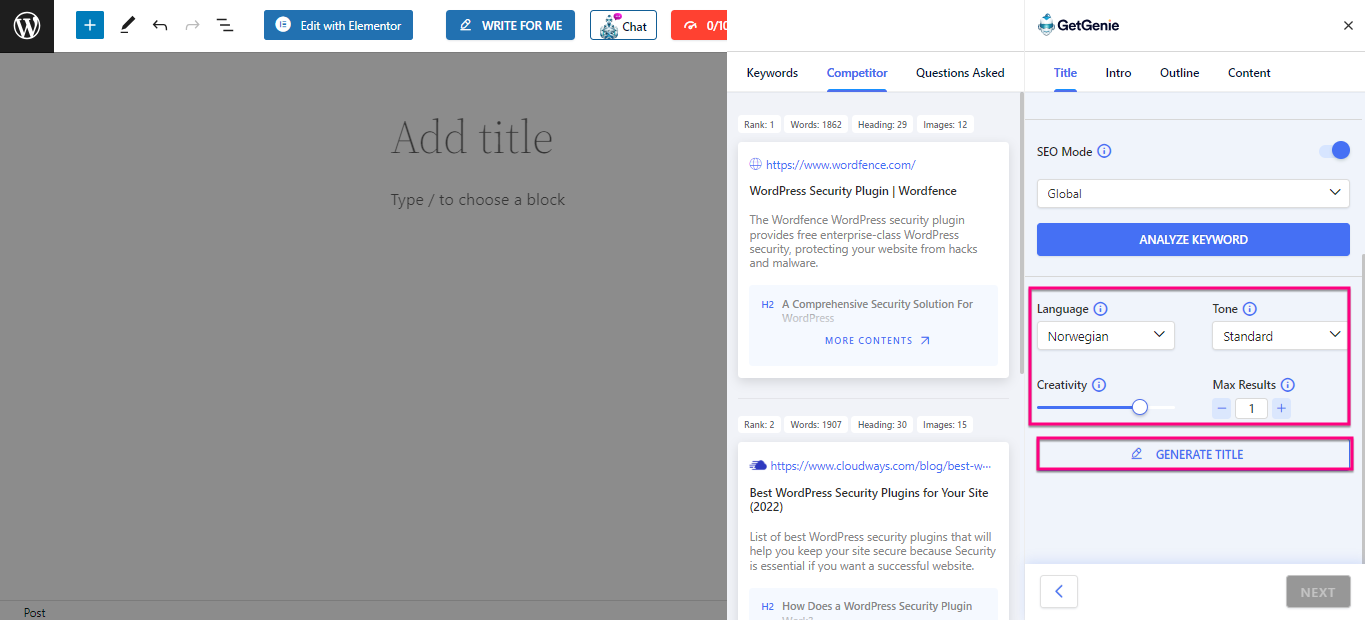The image size is (1365, 620).
Task: Click the Creativity info icon
Action: 1099,385
